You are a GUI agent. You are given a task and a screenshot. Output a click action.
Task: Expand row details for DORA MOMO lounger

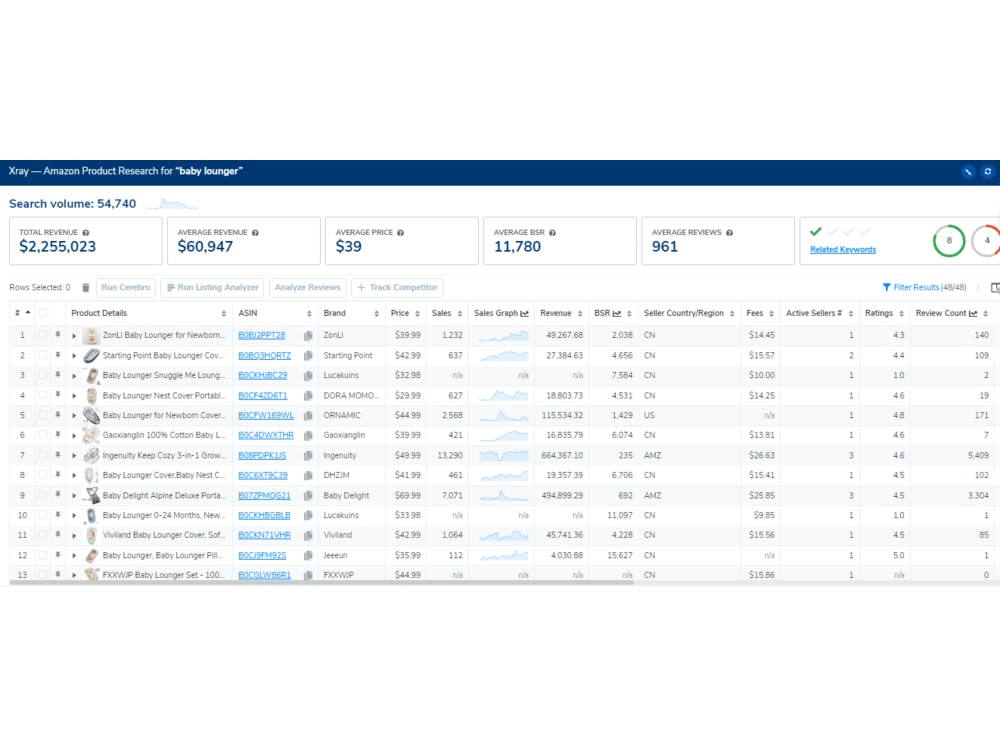point(74,396)
